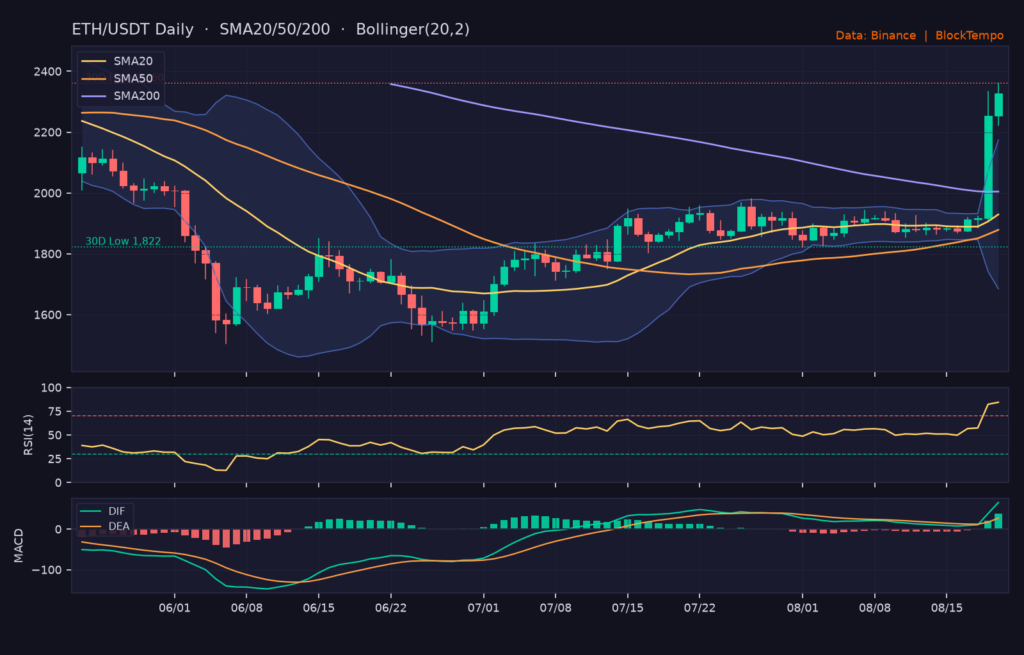This screenshot has width=1024, height=655.
Task: Click the 06/22 date label
Action: tap(391, 608)
